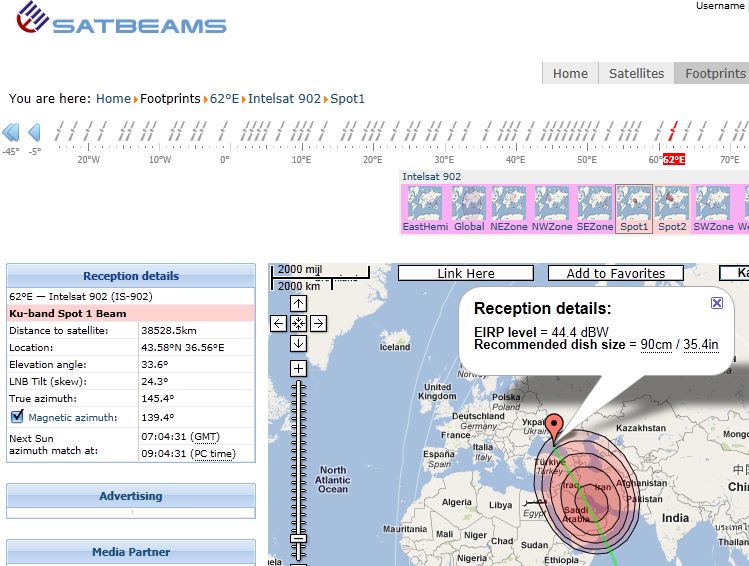Click the Intelsat 902 label above thumbnails
The width and height of the screenshot is (749, 566).
[431, 177]
